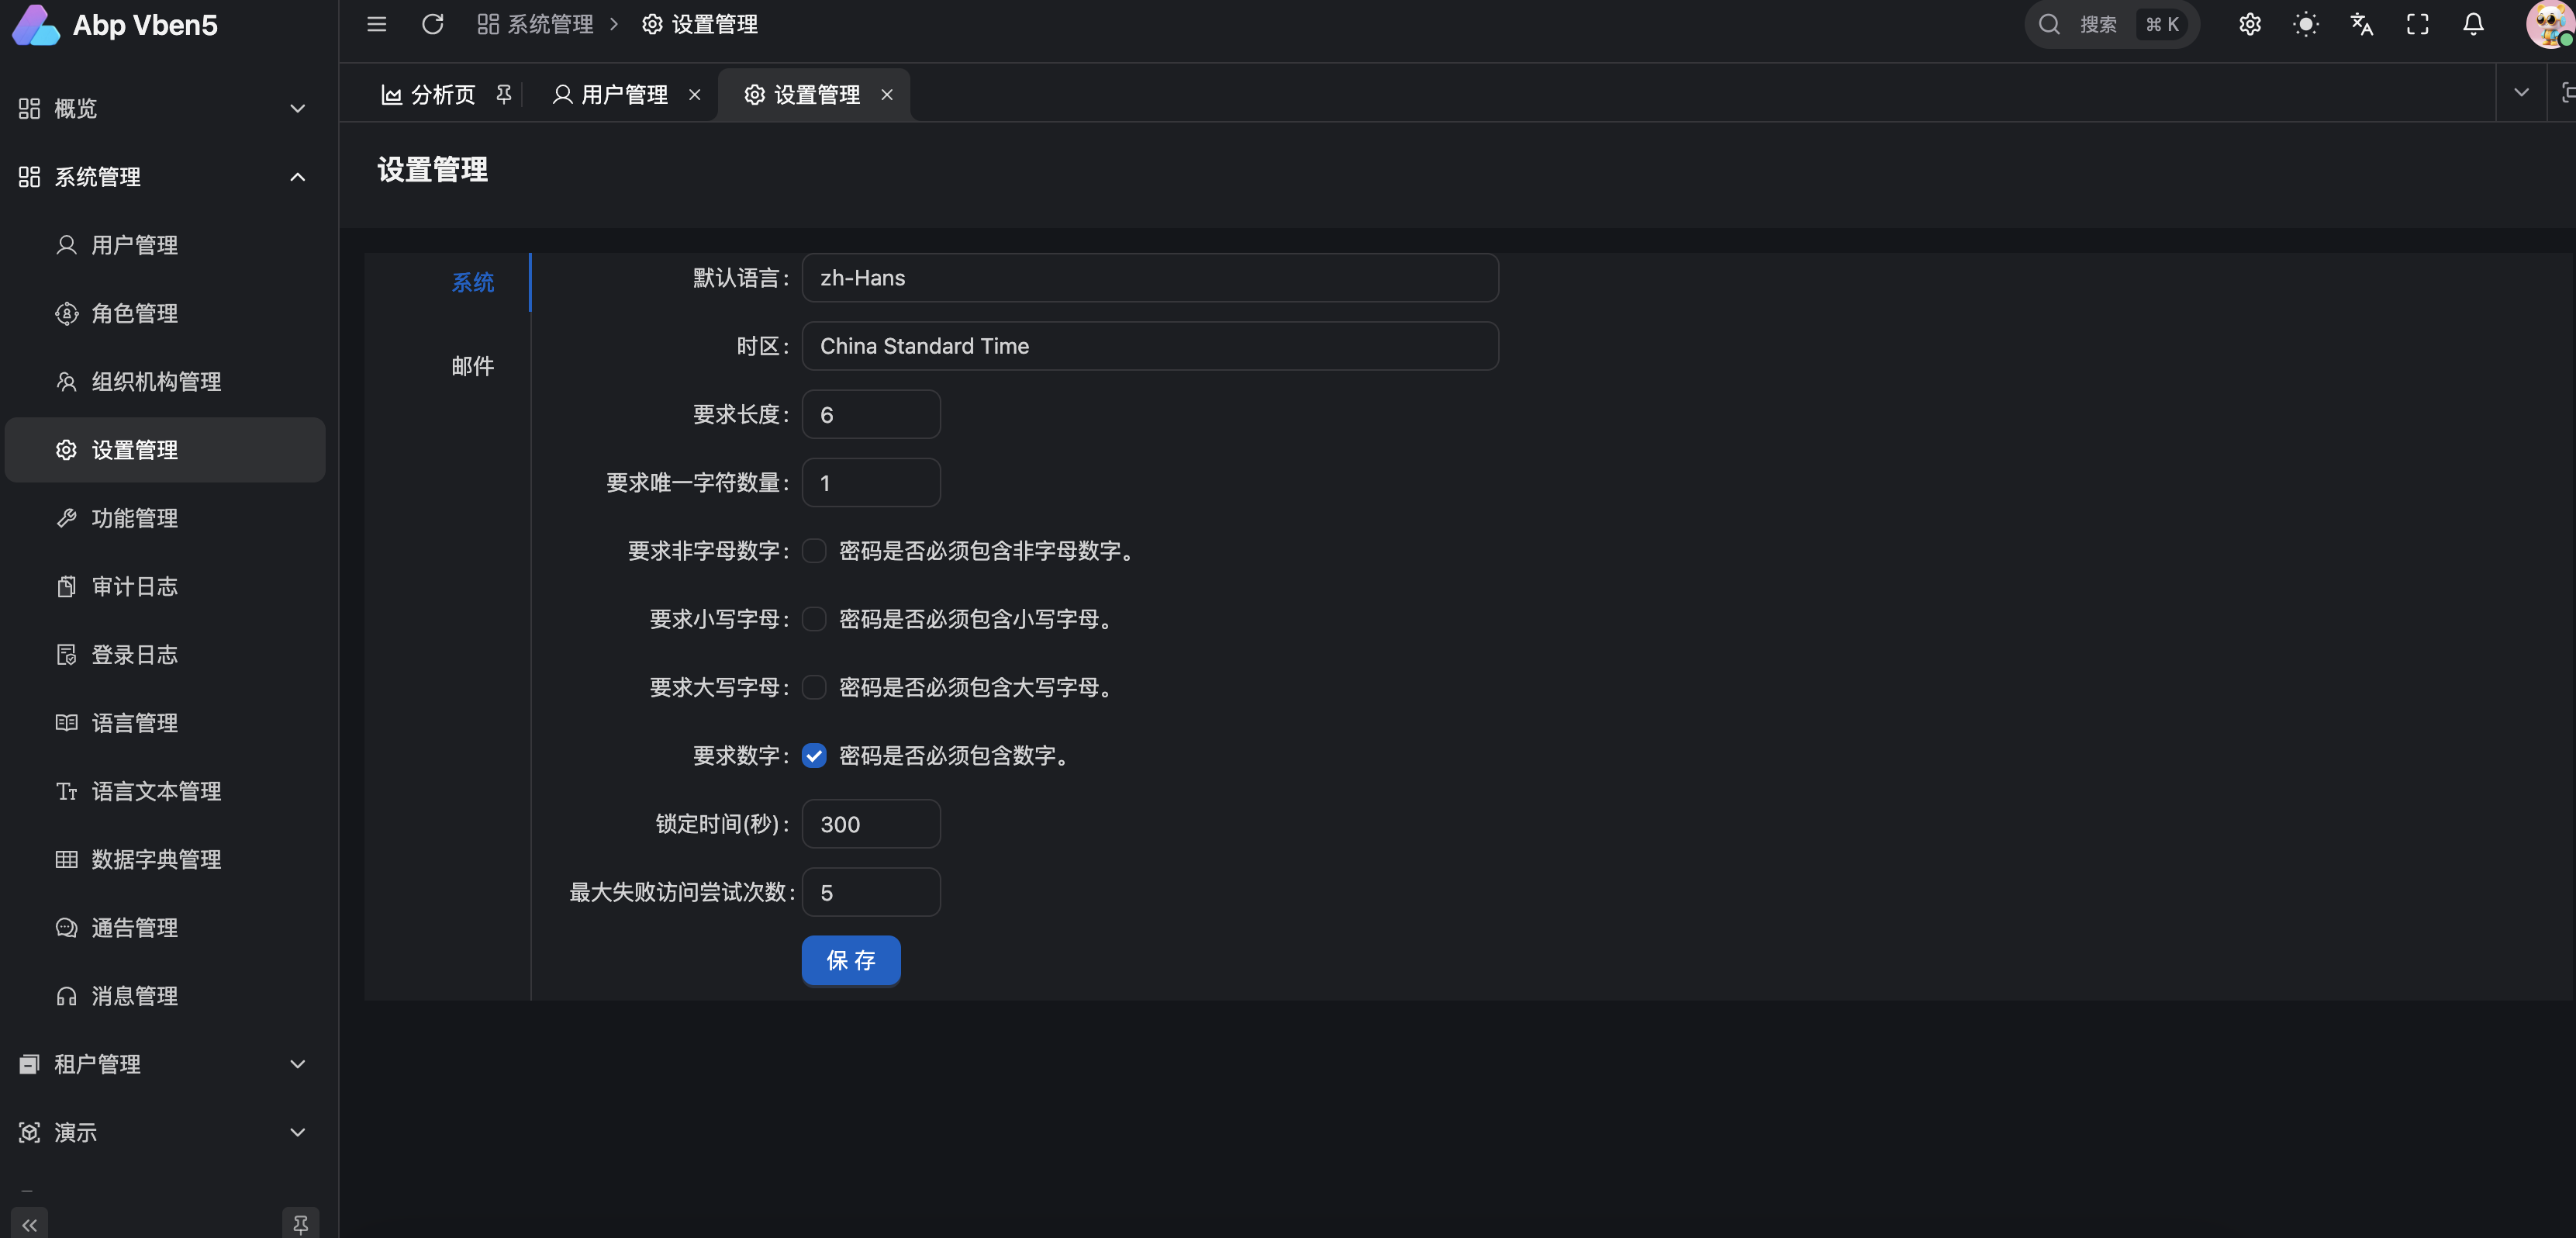Open the 搜索 search box
This screenshot has height=1238, width=2576.
point(2111,24)
